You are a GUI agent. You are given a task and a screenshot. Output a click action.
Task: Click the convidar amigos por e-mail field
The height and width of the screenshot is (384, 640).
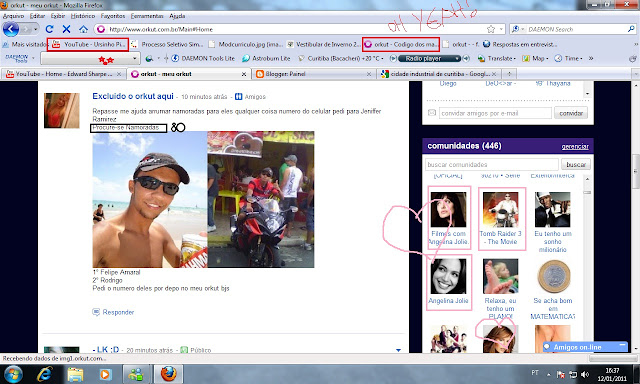point(495,113)
